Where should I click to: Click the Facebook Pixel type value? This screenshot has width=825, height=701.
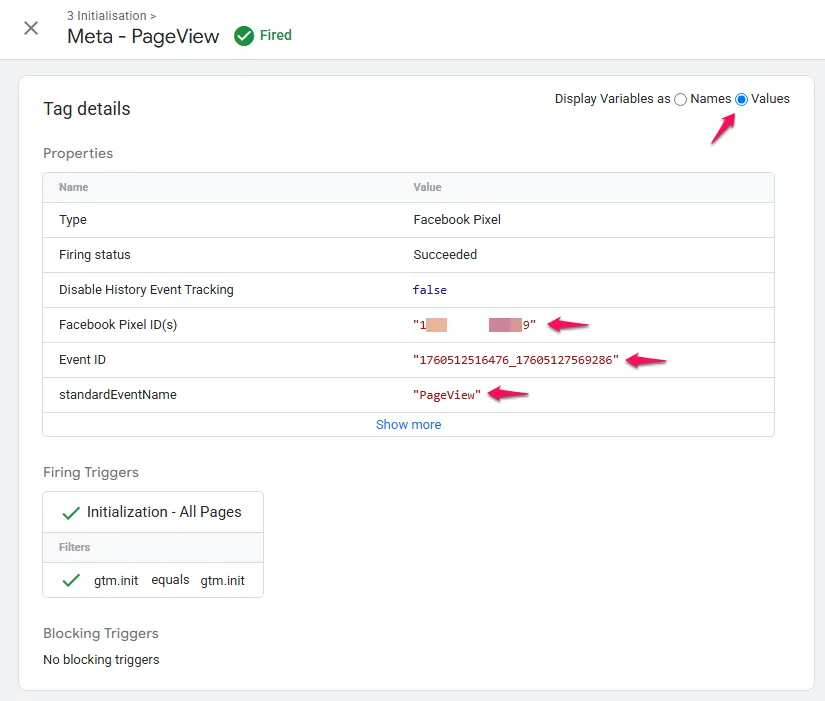457,220
